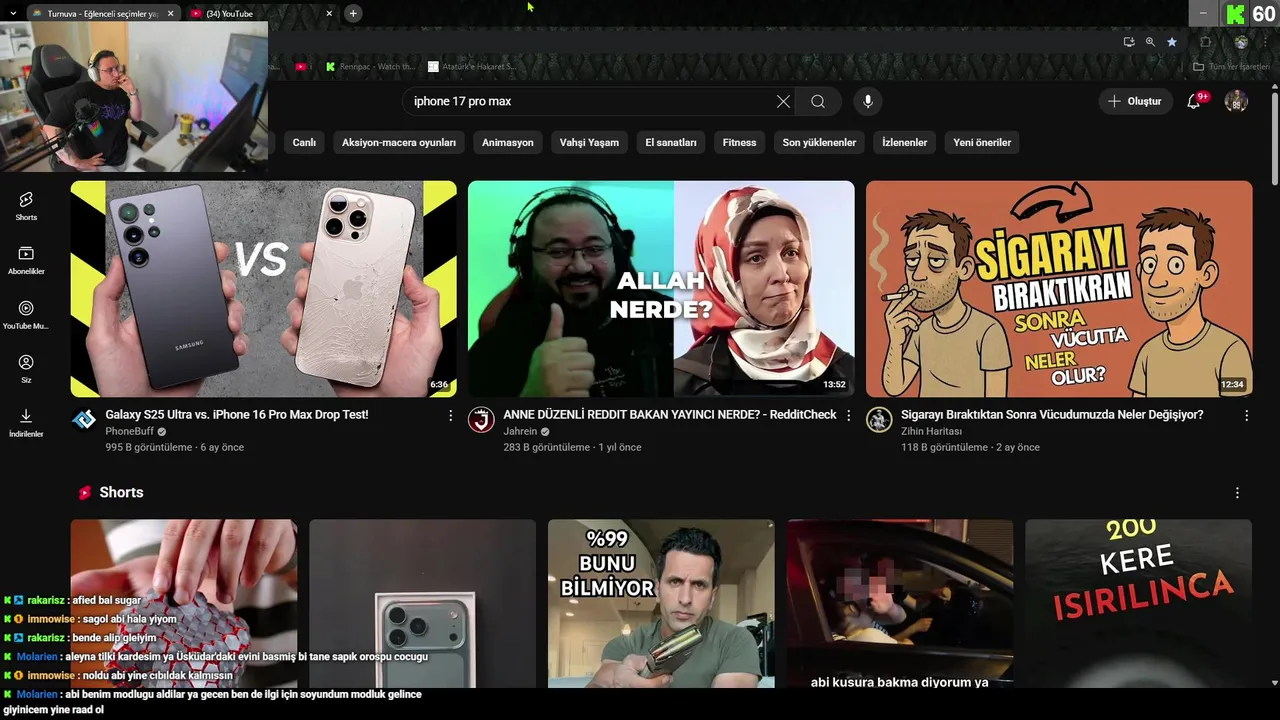Select the Canlı filter chip
This screenshot has height=720, width=1280.
click(x=304, y=142)
